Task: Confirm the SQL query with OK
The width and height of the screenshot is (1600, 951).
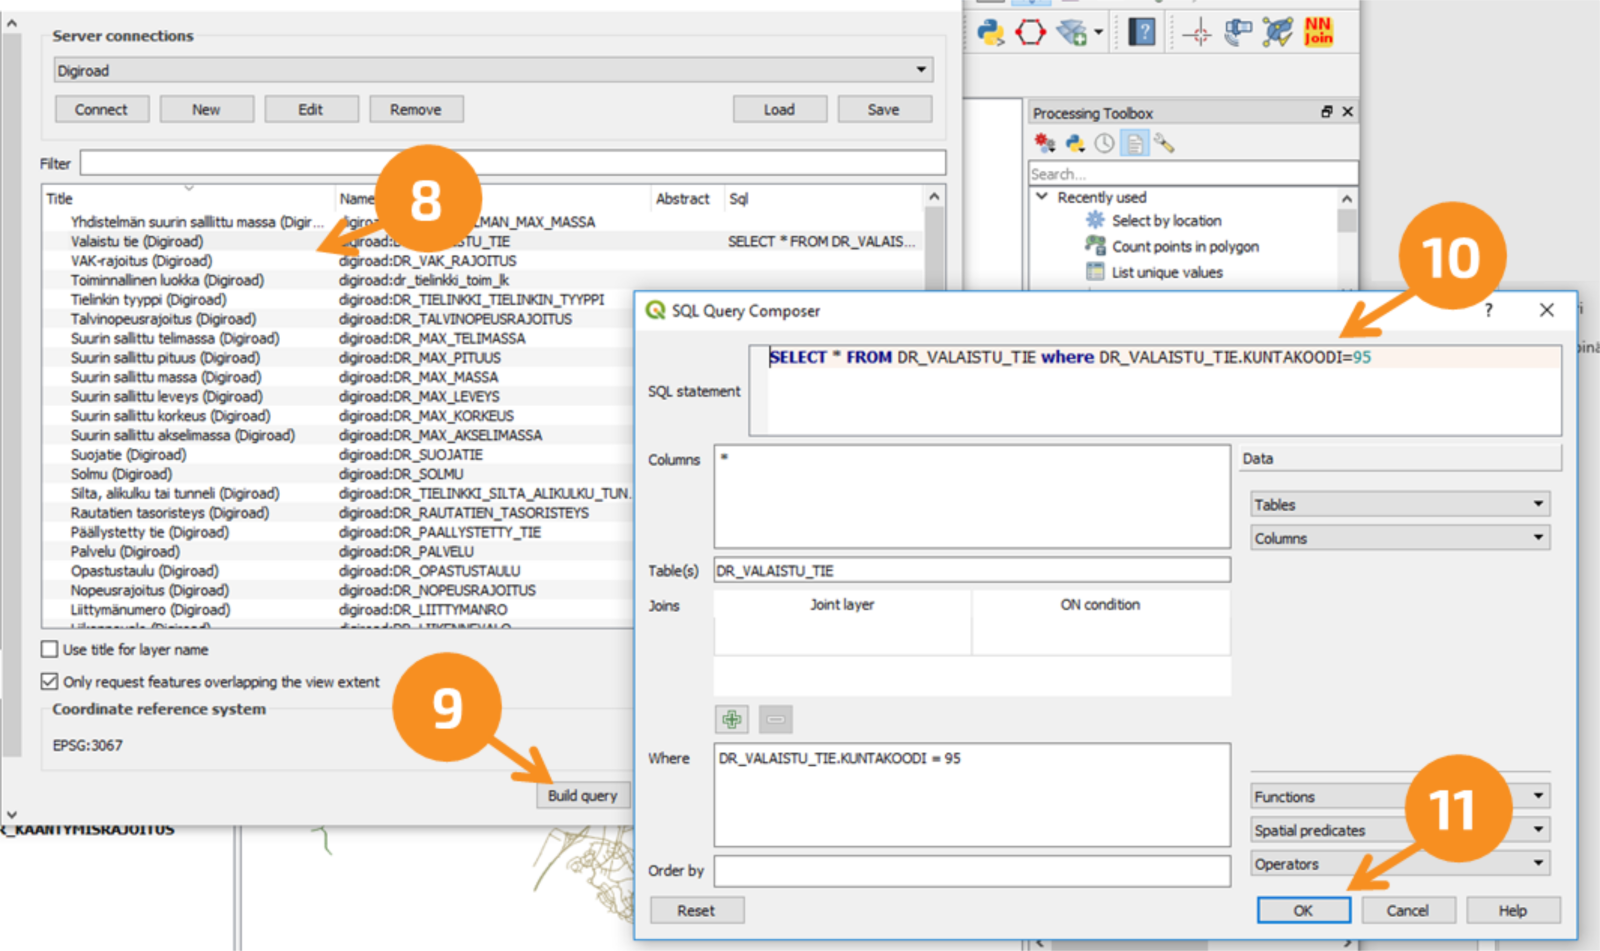Action: 1303,910
